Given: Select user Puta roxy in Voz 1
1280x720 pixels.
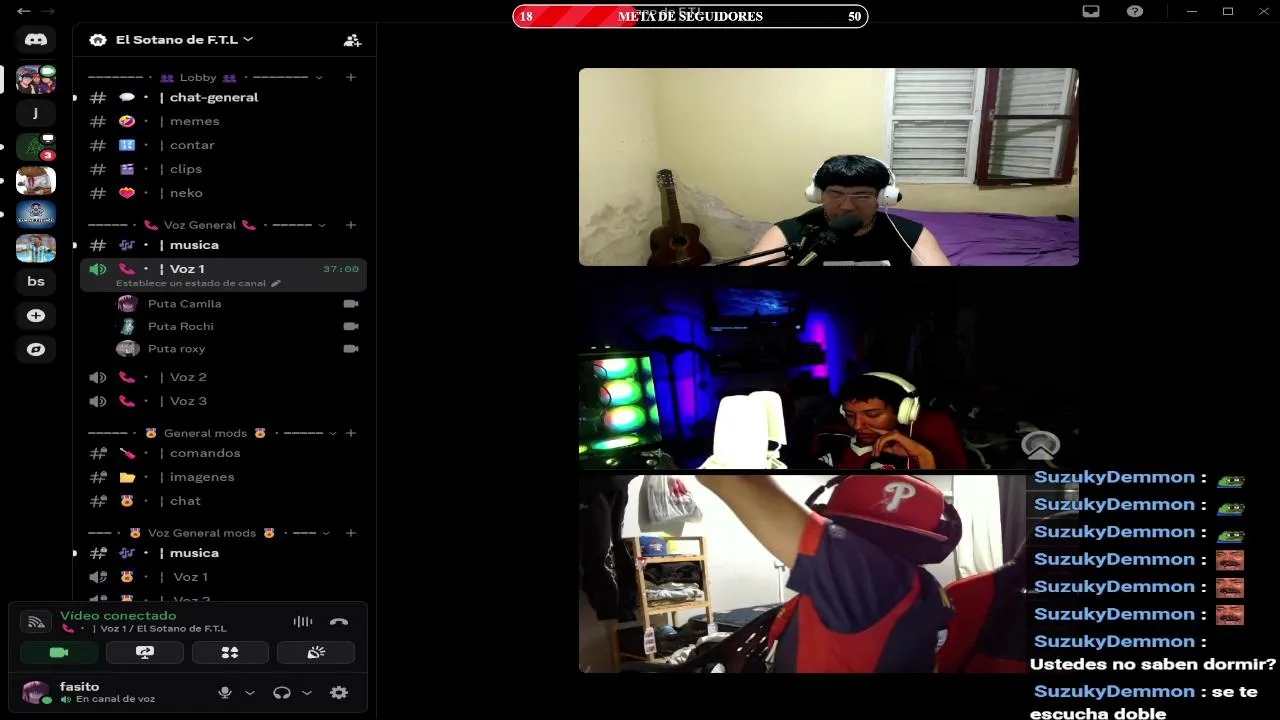Looking at the screenshot, I should tap(238, 349).
